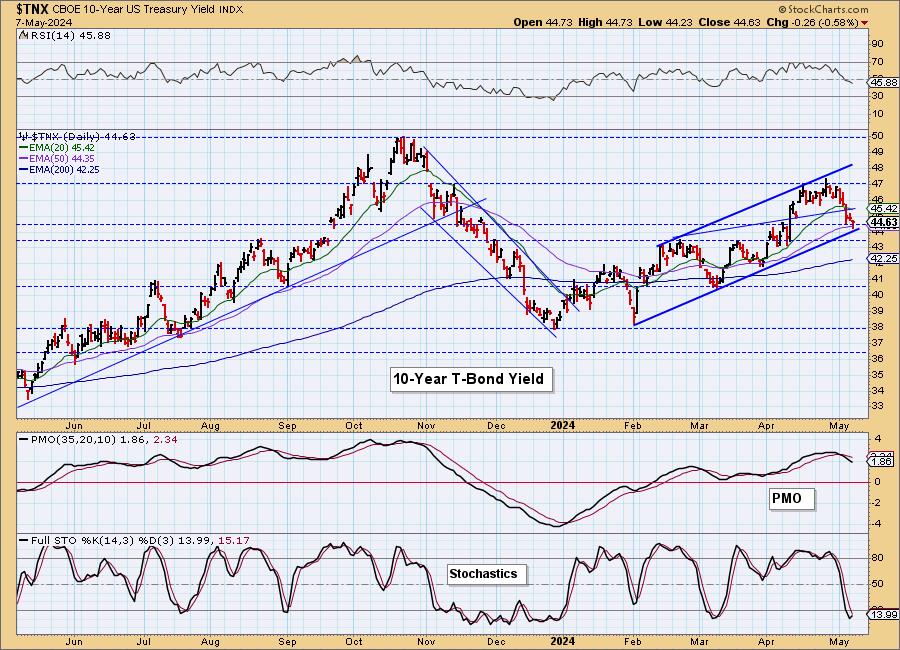900x650 pixels.
Task: Select the Low 44.23 value
Action: point(665,22)
